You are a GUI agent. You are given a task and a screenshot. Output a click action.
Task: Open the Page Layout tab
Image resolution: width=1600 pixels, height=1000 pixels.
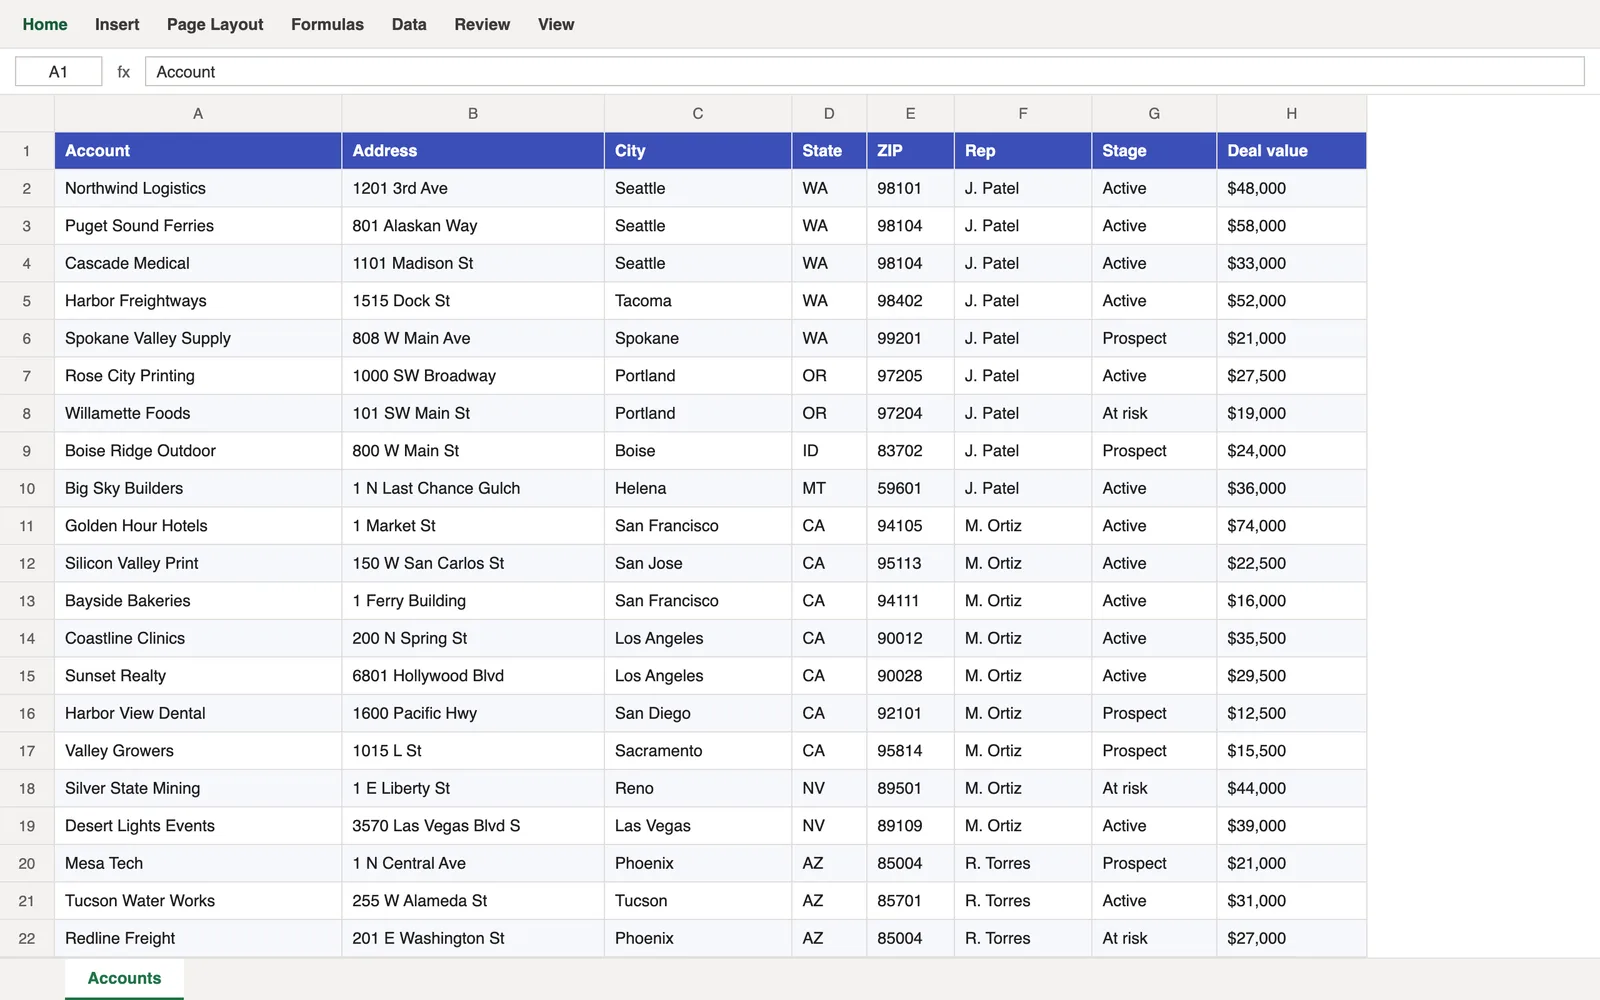click(x=215, y=24)
